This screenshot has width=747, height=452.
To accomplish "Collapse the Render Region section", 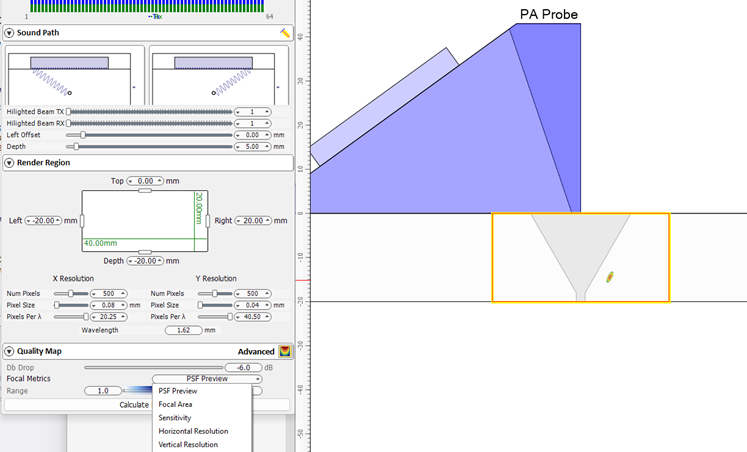I will [9, 162].
